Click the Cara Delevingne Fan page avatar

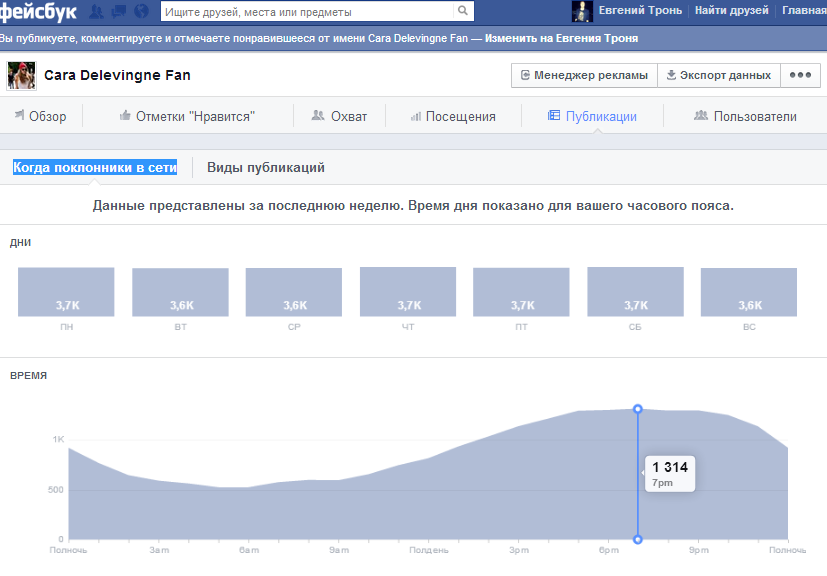point(21,75)
